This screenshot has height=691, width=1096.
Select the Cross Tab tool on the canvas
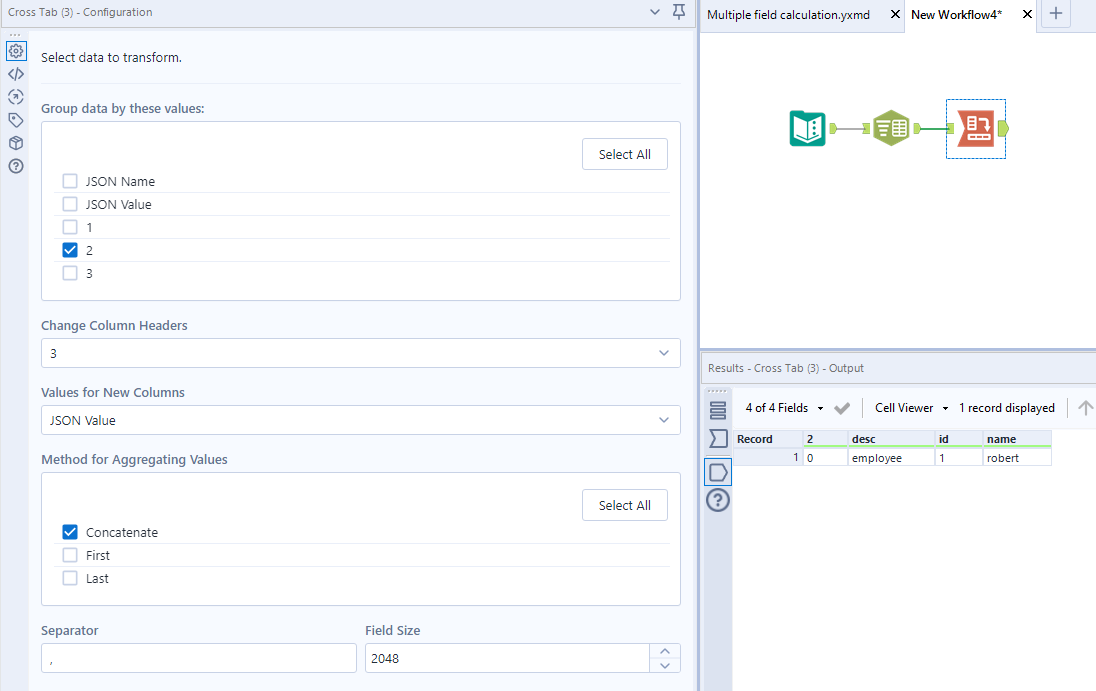coord(975,128)
